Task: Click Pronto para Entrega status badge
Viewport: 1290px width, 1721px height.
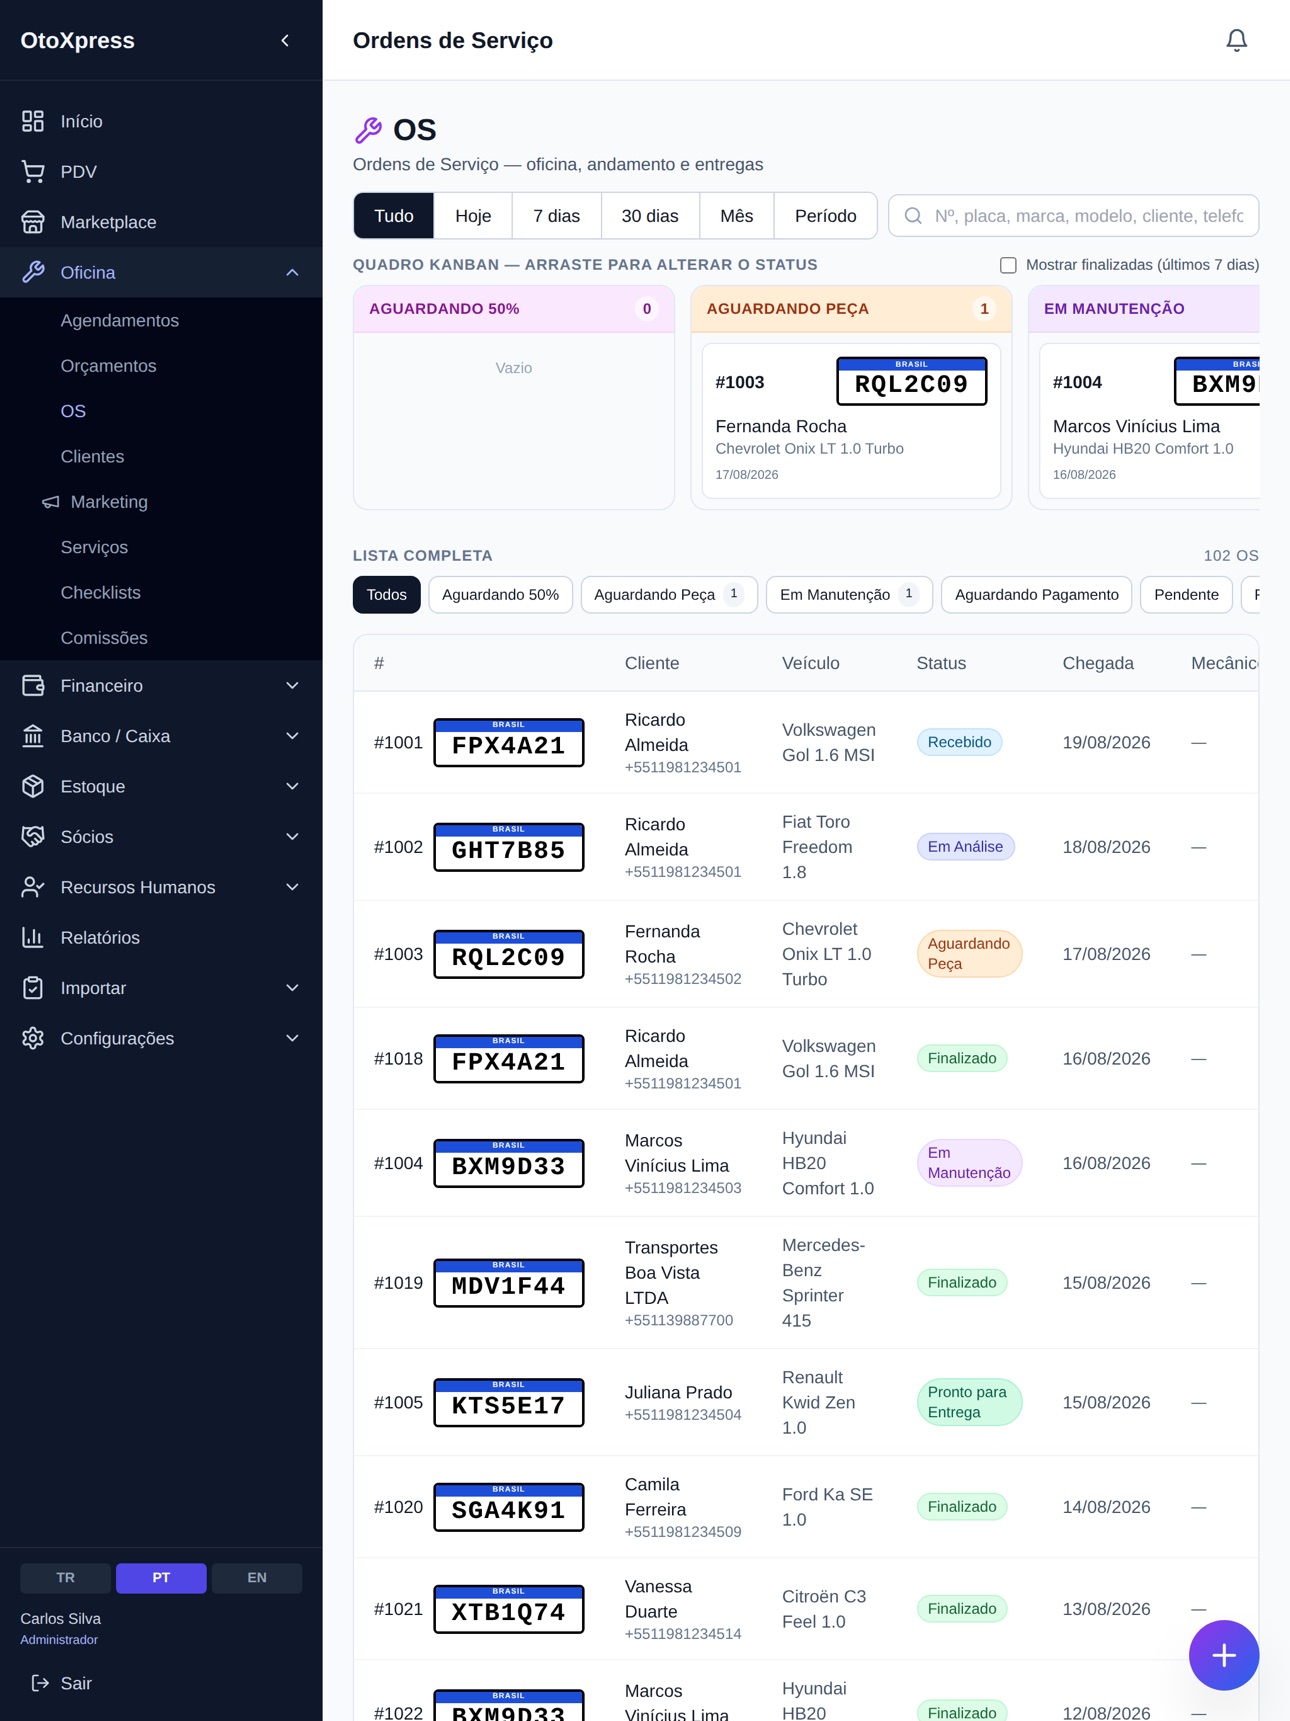Action: pos(968,1402)
